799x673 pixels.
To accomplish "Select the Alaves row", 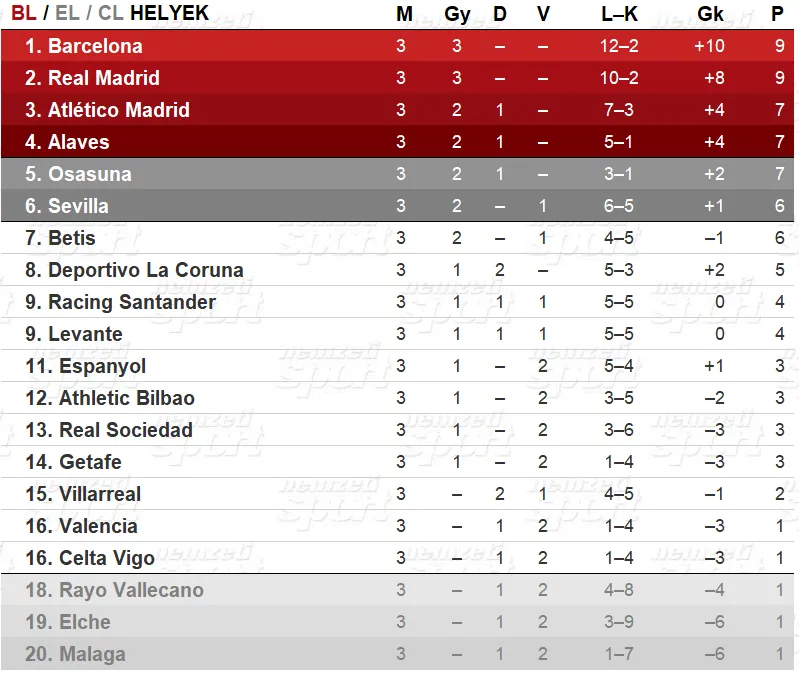I will click(x=397, y=142).
